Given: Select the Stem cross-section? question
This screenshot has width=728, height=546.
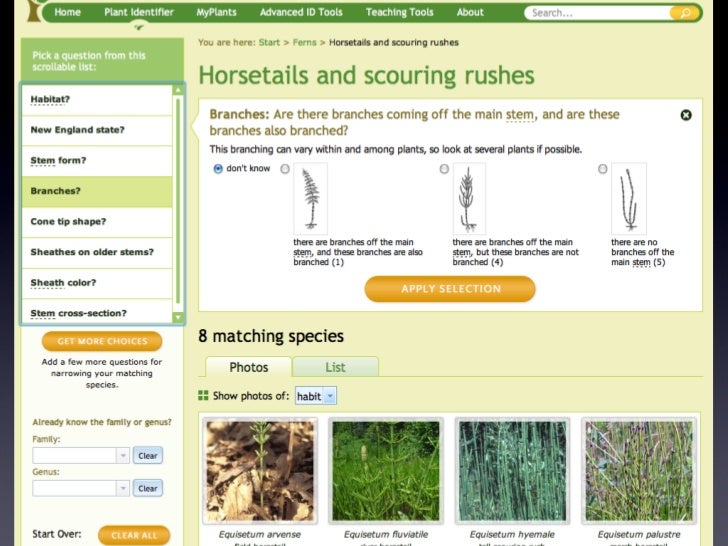Looking at the screenshot, I should point(97,312).
